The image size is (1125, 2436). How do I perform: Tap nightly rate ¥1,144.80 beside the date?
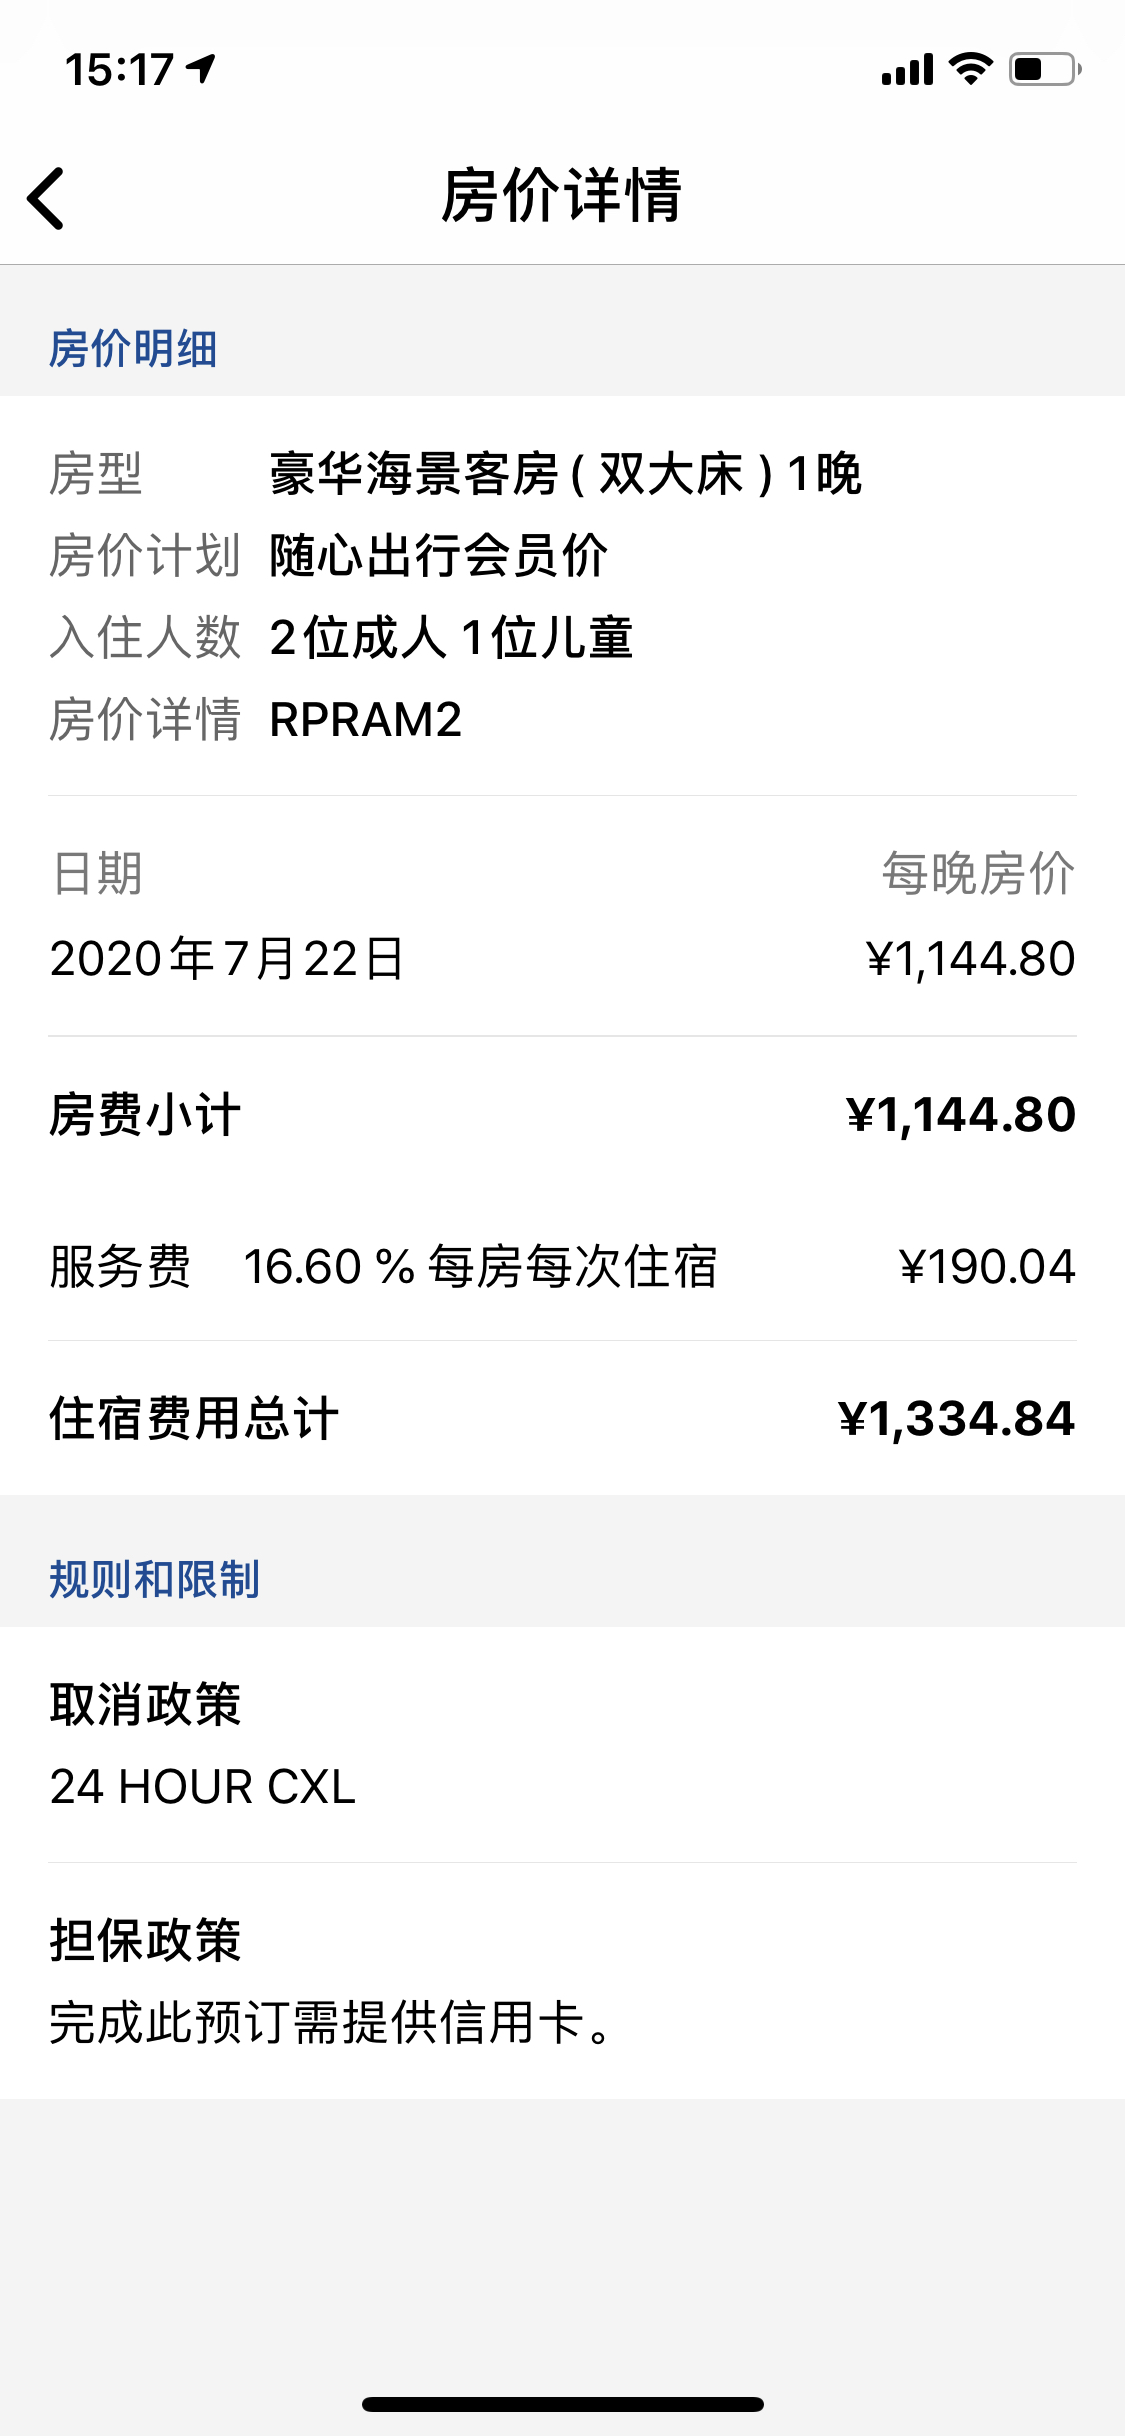point(971,959)
